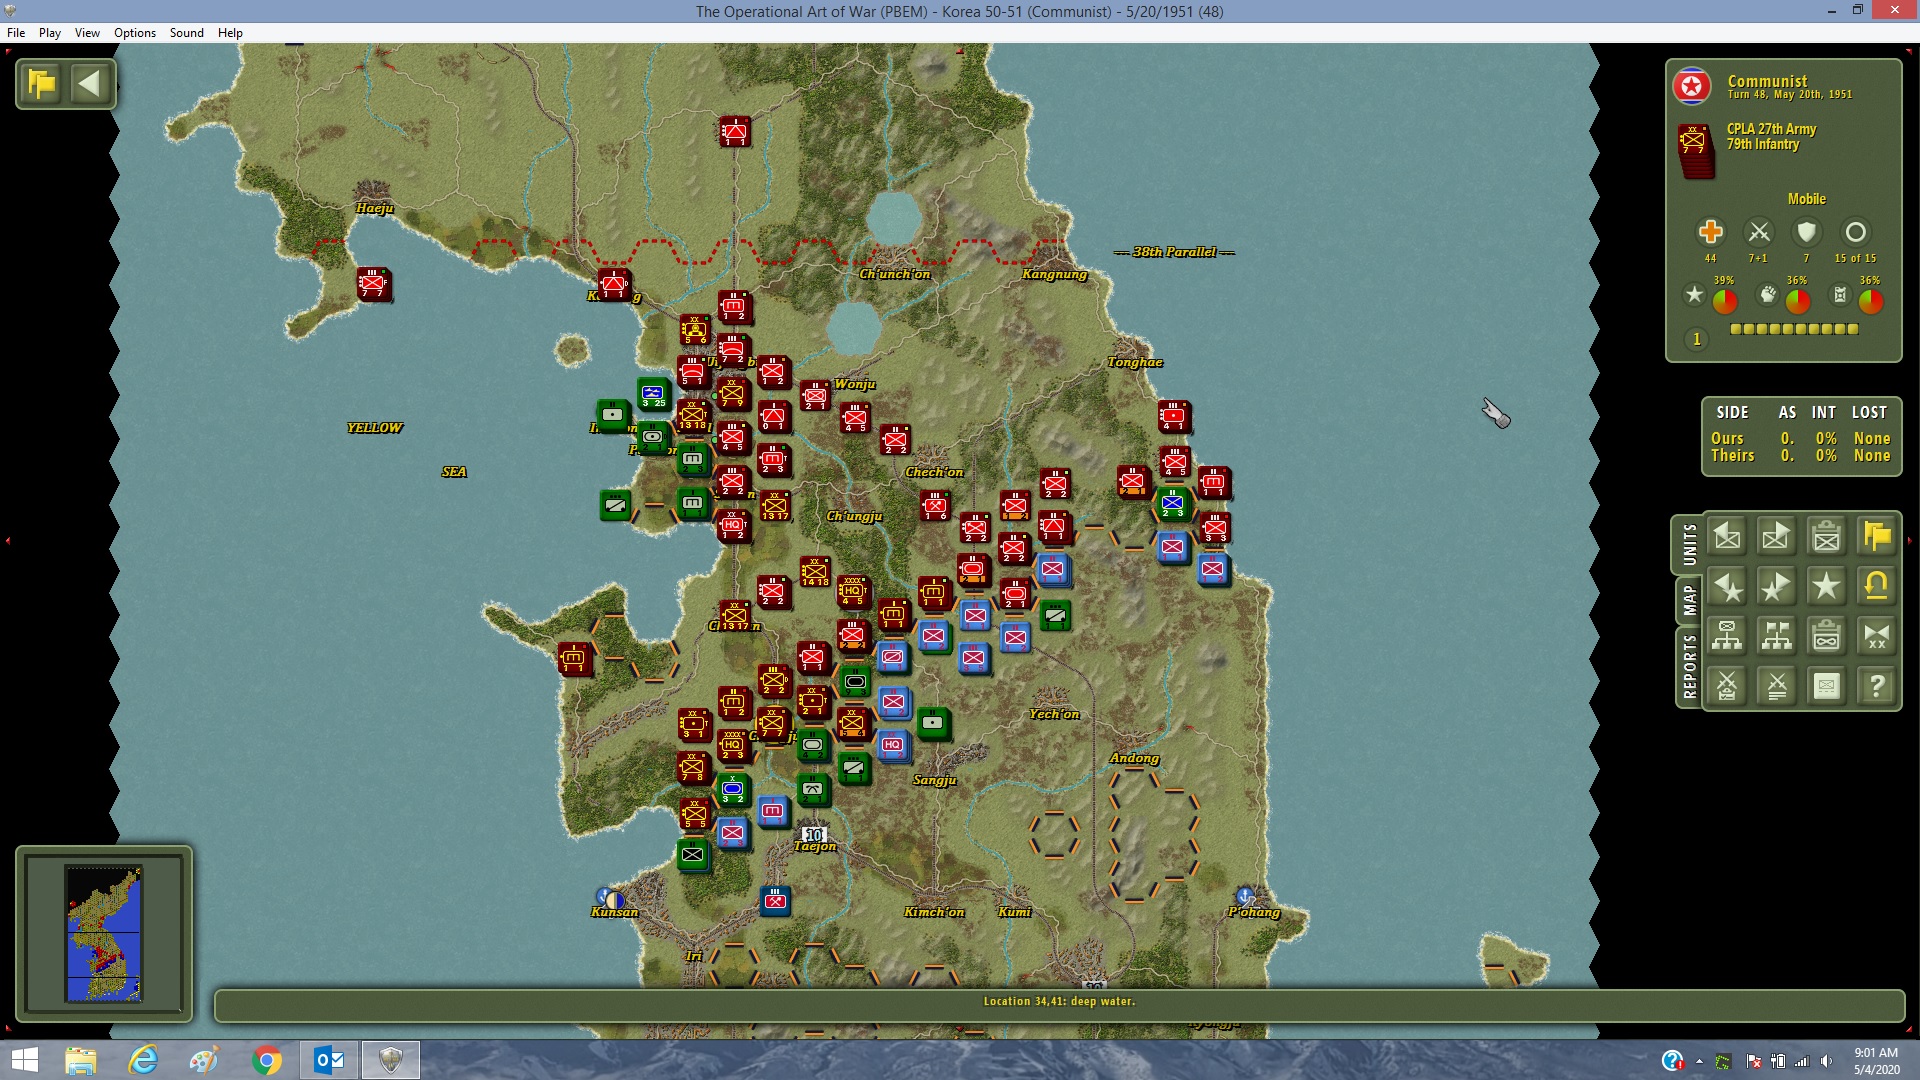Open Windows Start button
1920x1080 pixels.
click(x=24, y=1060)
